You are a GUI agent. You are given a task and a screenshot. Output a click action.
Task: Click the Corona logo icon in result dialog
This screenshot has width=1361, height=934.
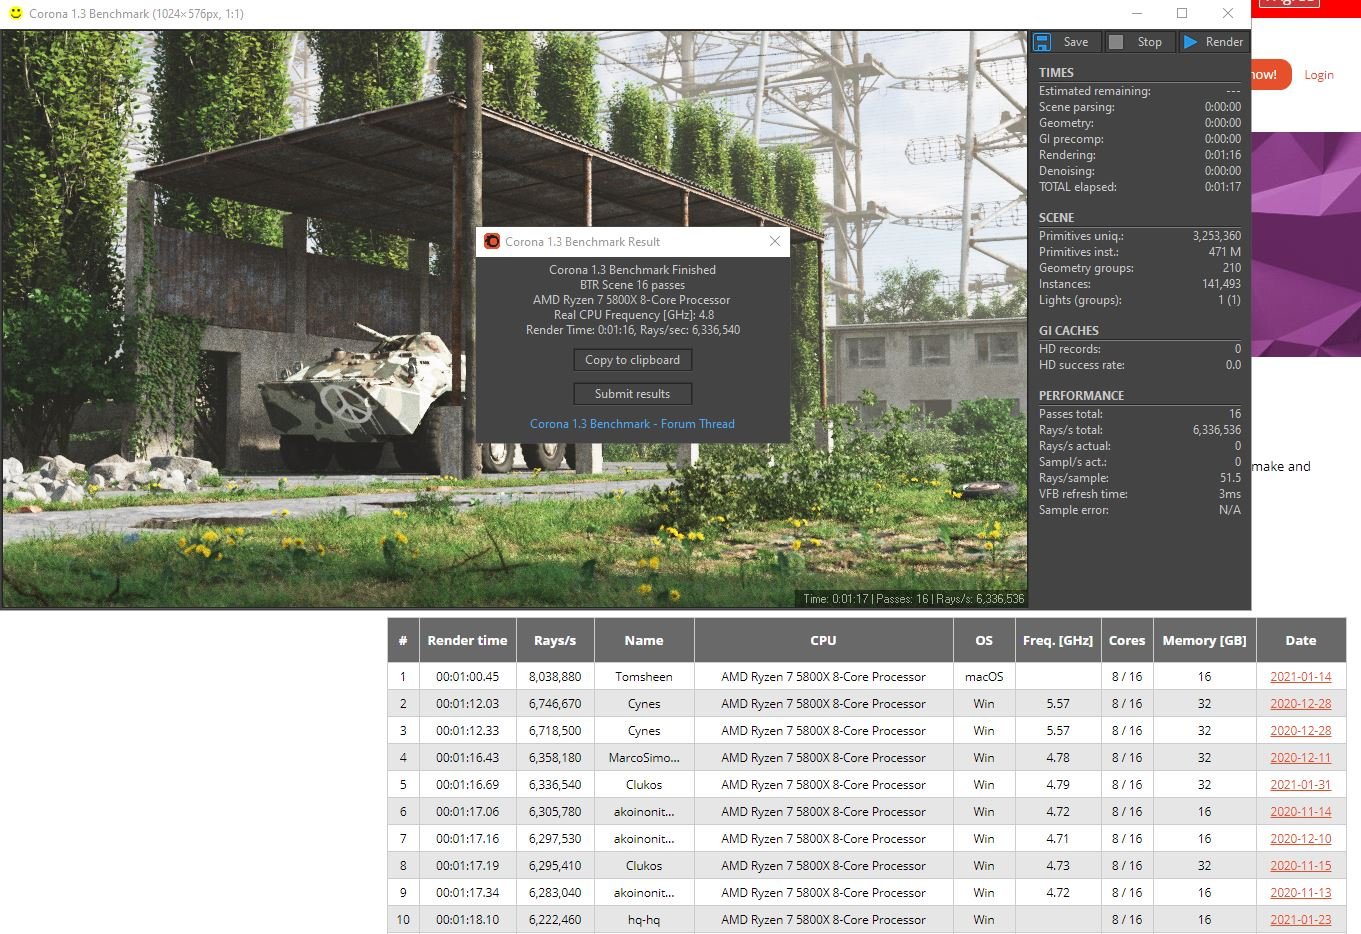(492, 241)
